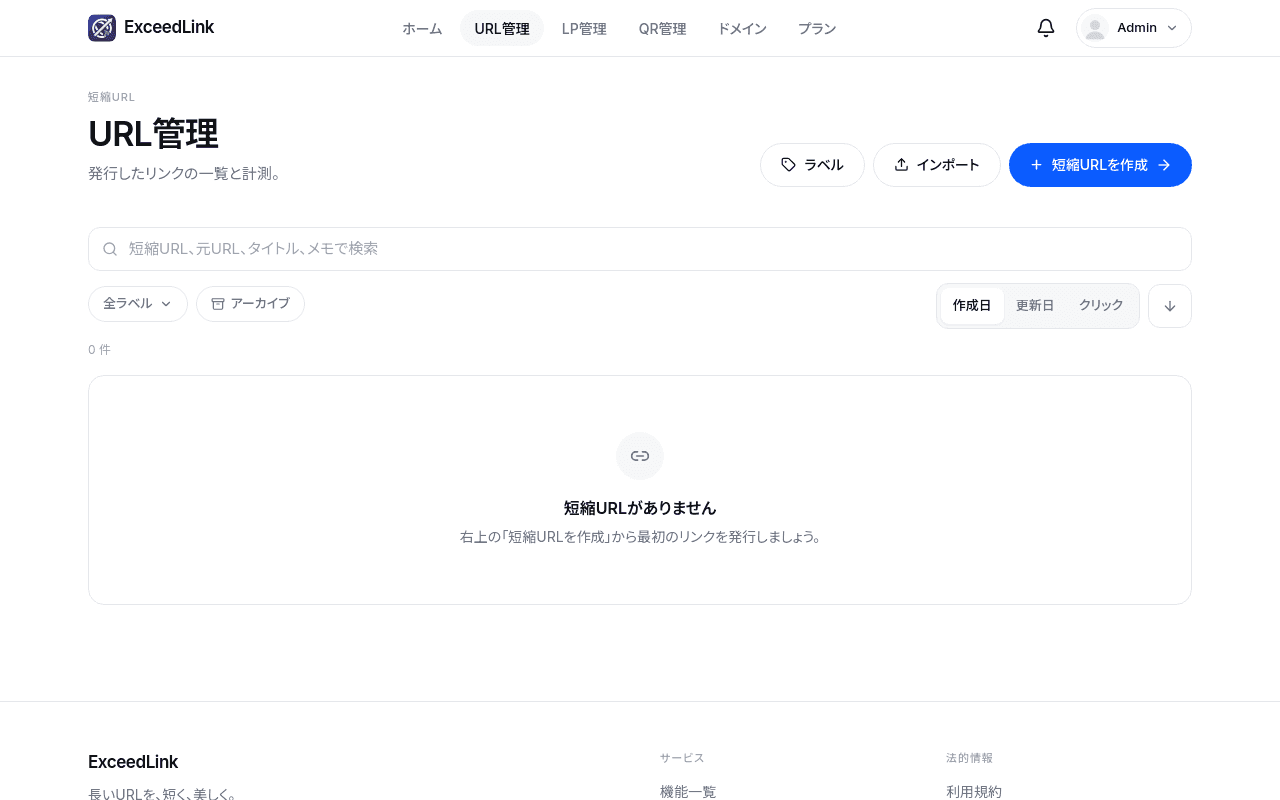The image size is (1280, 800).
Task: Go to ホーム tab
Action: click(422, 29)
